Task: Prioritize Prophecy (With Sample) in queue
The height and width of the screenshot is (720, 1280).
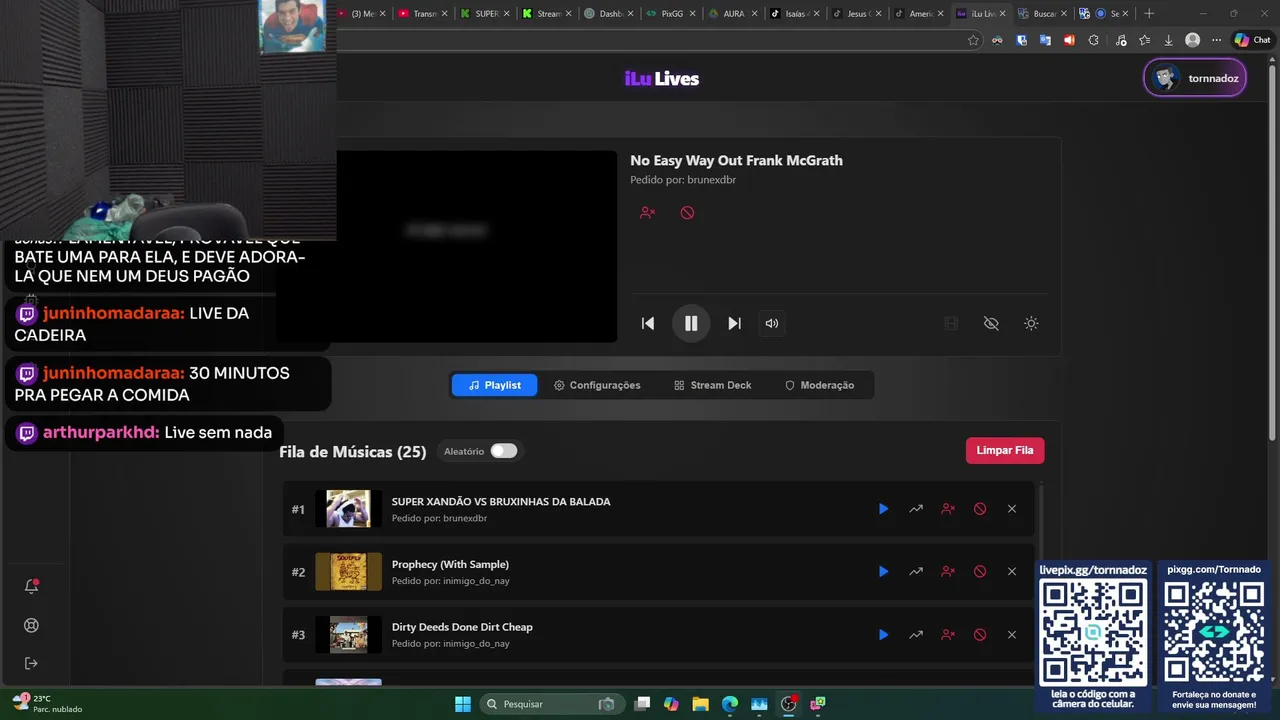Action: 916,572
